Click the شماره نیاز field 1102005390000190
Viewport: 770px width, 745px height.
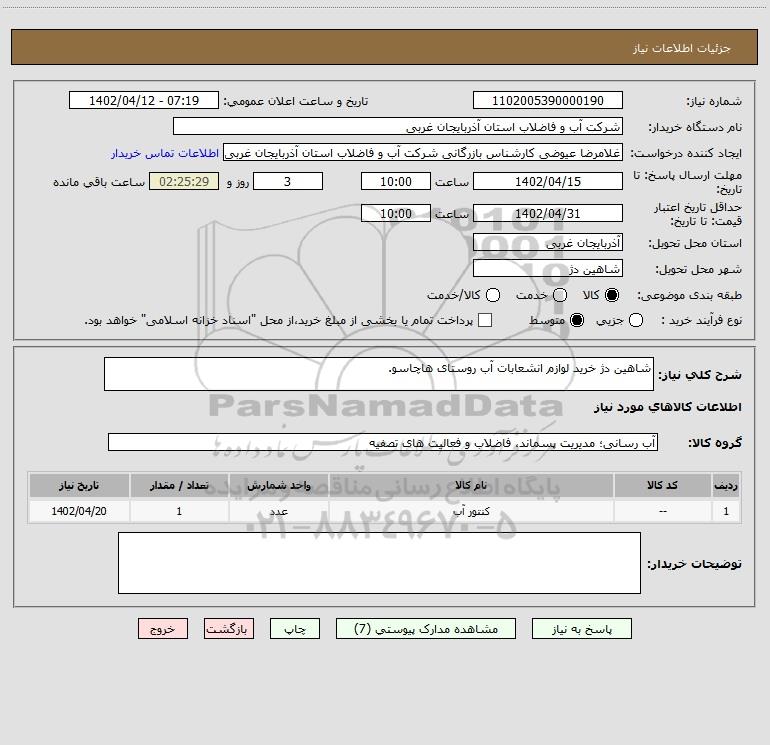[548, 101]
